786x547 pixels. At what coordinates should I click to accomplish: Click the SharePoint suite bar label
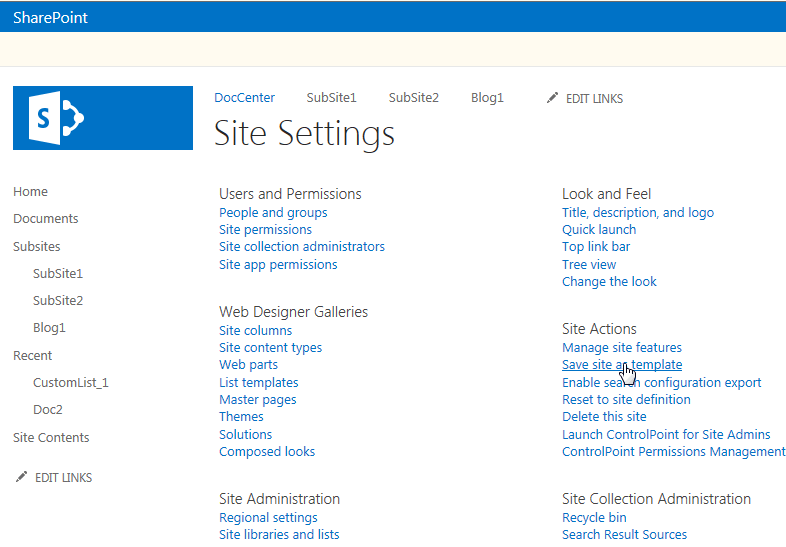51,17
